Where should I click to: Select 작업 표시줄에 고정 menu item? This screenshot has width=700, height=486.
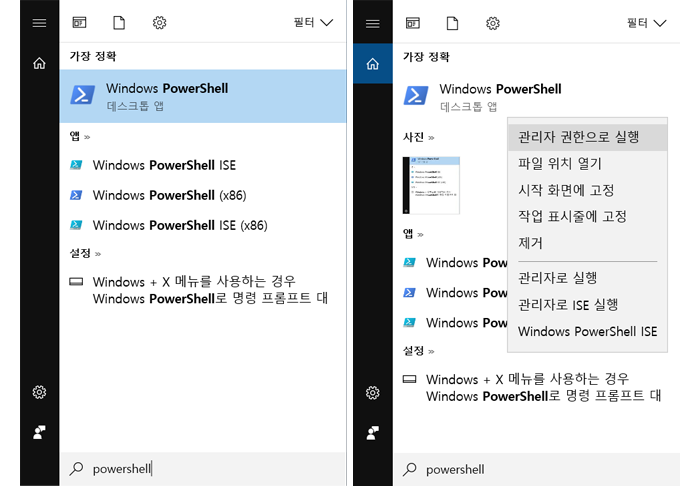click(588, 216)
